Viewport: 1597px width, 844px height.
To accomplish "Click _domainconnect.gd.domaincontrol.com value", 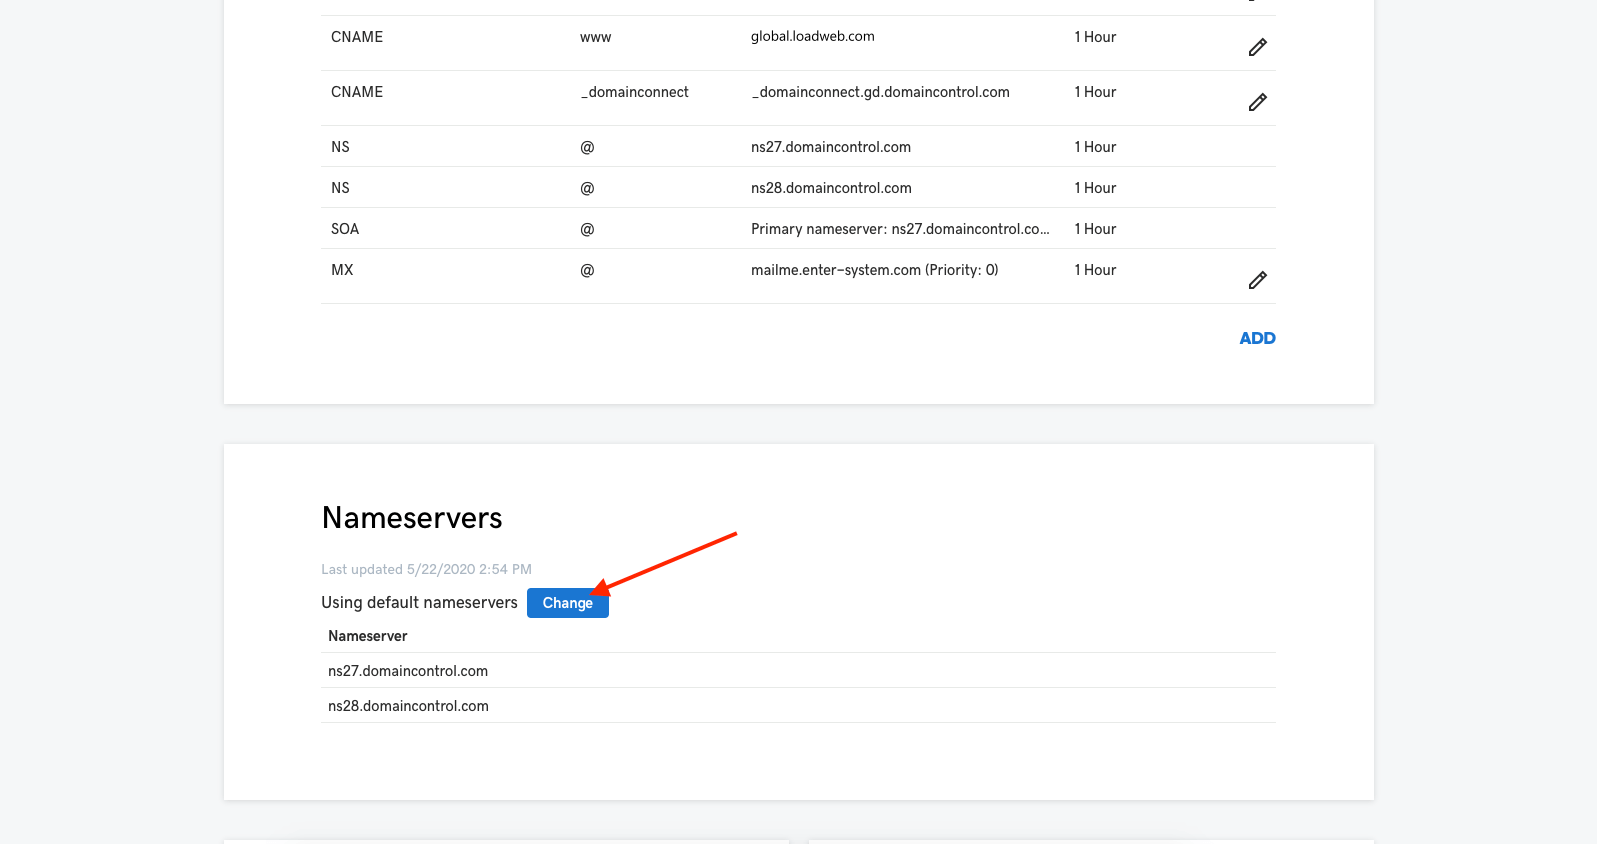I will pyautogui.click(x=879, y=92).
